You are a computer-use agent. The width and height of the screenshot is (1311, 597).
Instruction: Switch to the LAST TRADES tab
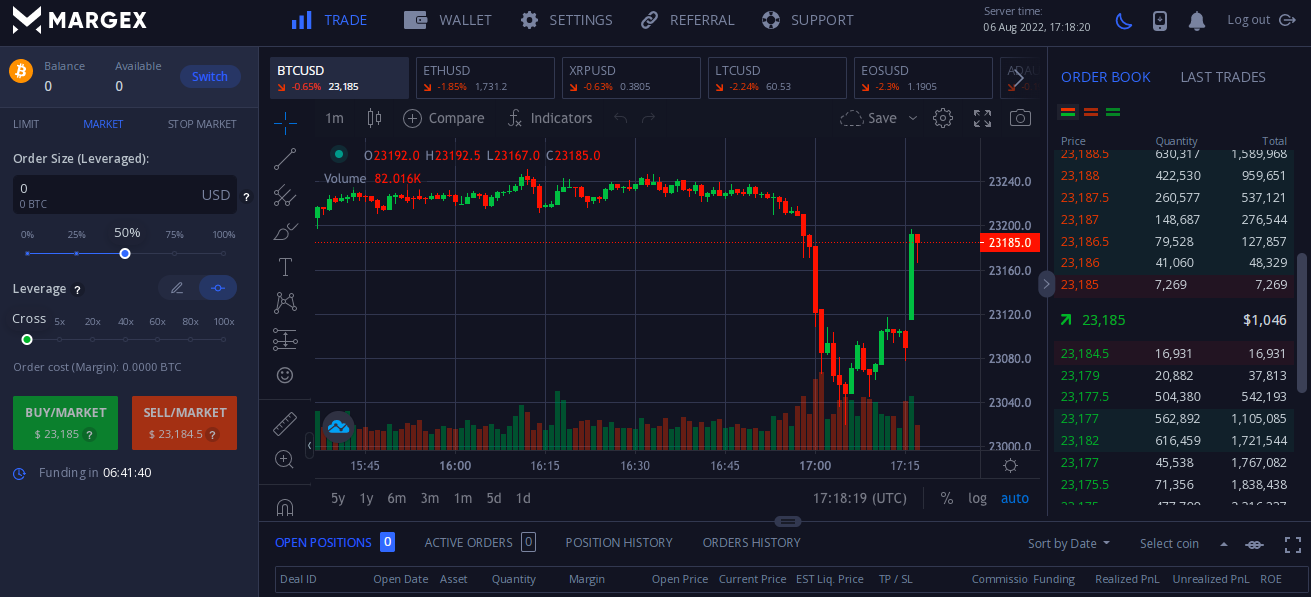point(1222,77)
